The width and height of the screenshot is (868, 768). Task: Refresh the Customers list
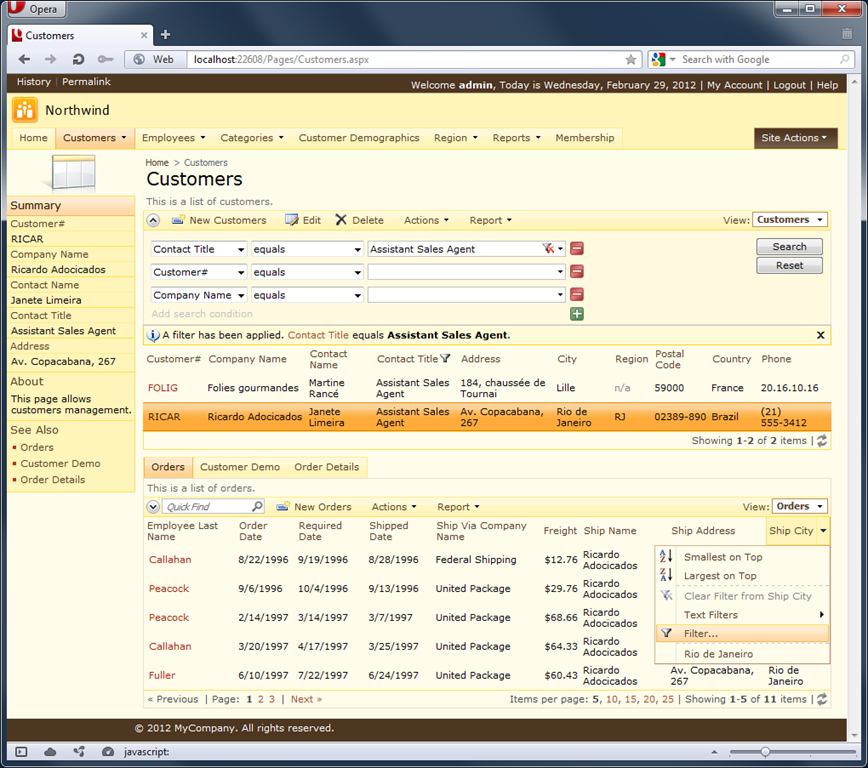click(822, 441)
